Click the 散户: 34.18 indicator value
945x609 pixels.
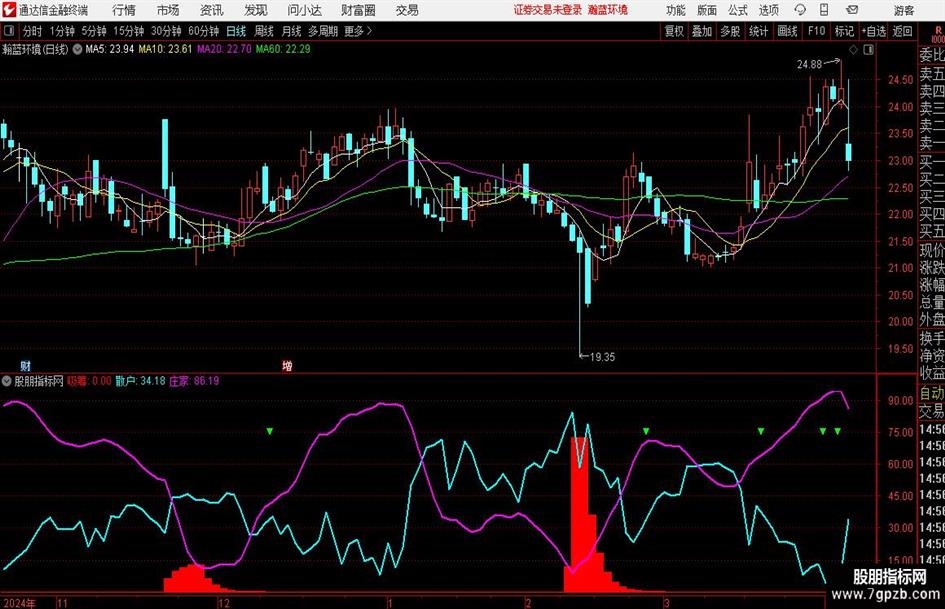pyautogui.click(x=140, y=381)
